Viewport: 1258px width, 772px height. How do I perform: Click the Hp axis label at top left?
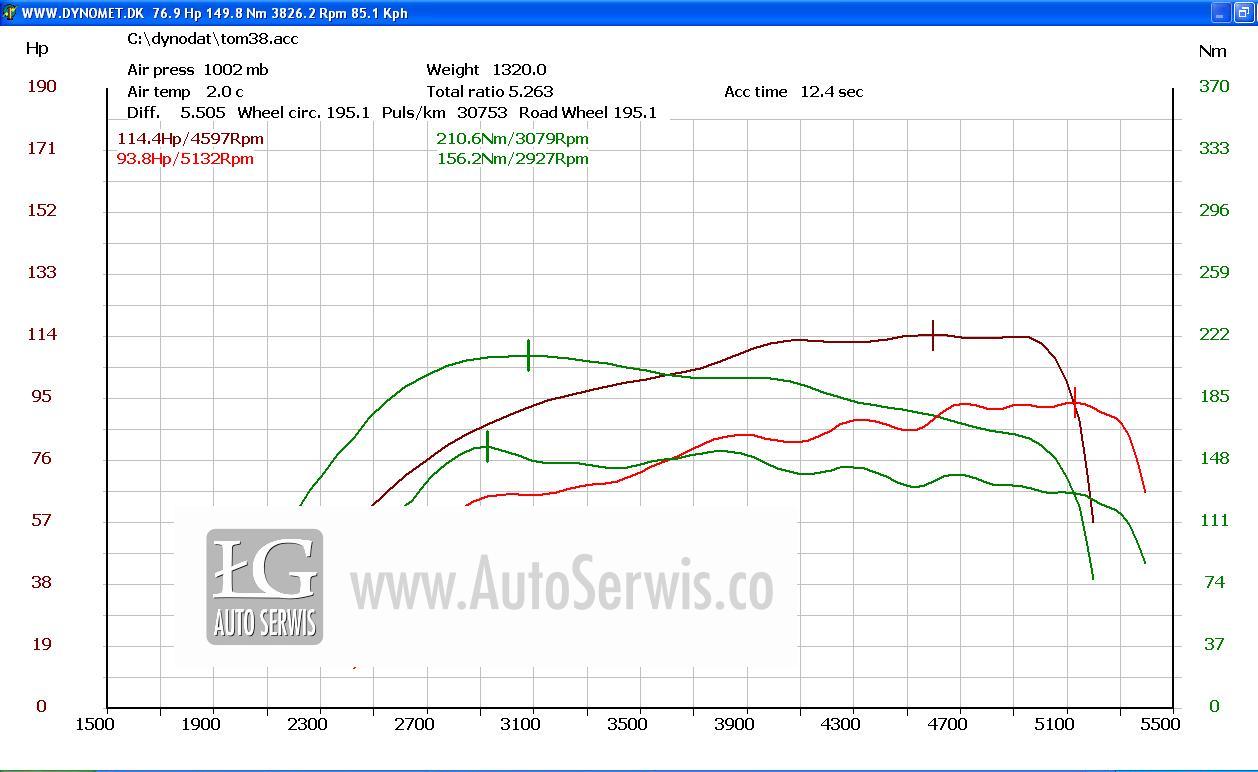point(37,49)
